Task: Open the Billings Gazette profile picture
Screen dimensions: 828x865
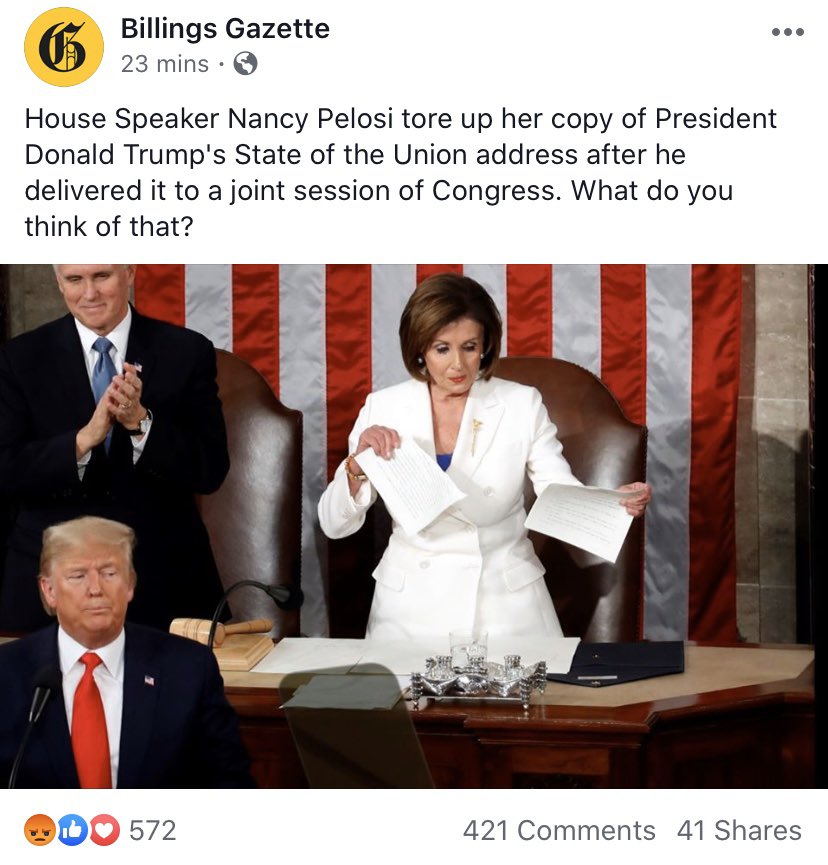Action: (64, 47)
